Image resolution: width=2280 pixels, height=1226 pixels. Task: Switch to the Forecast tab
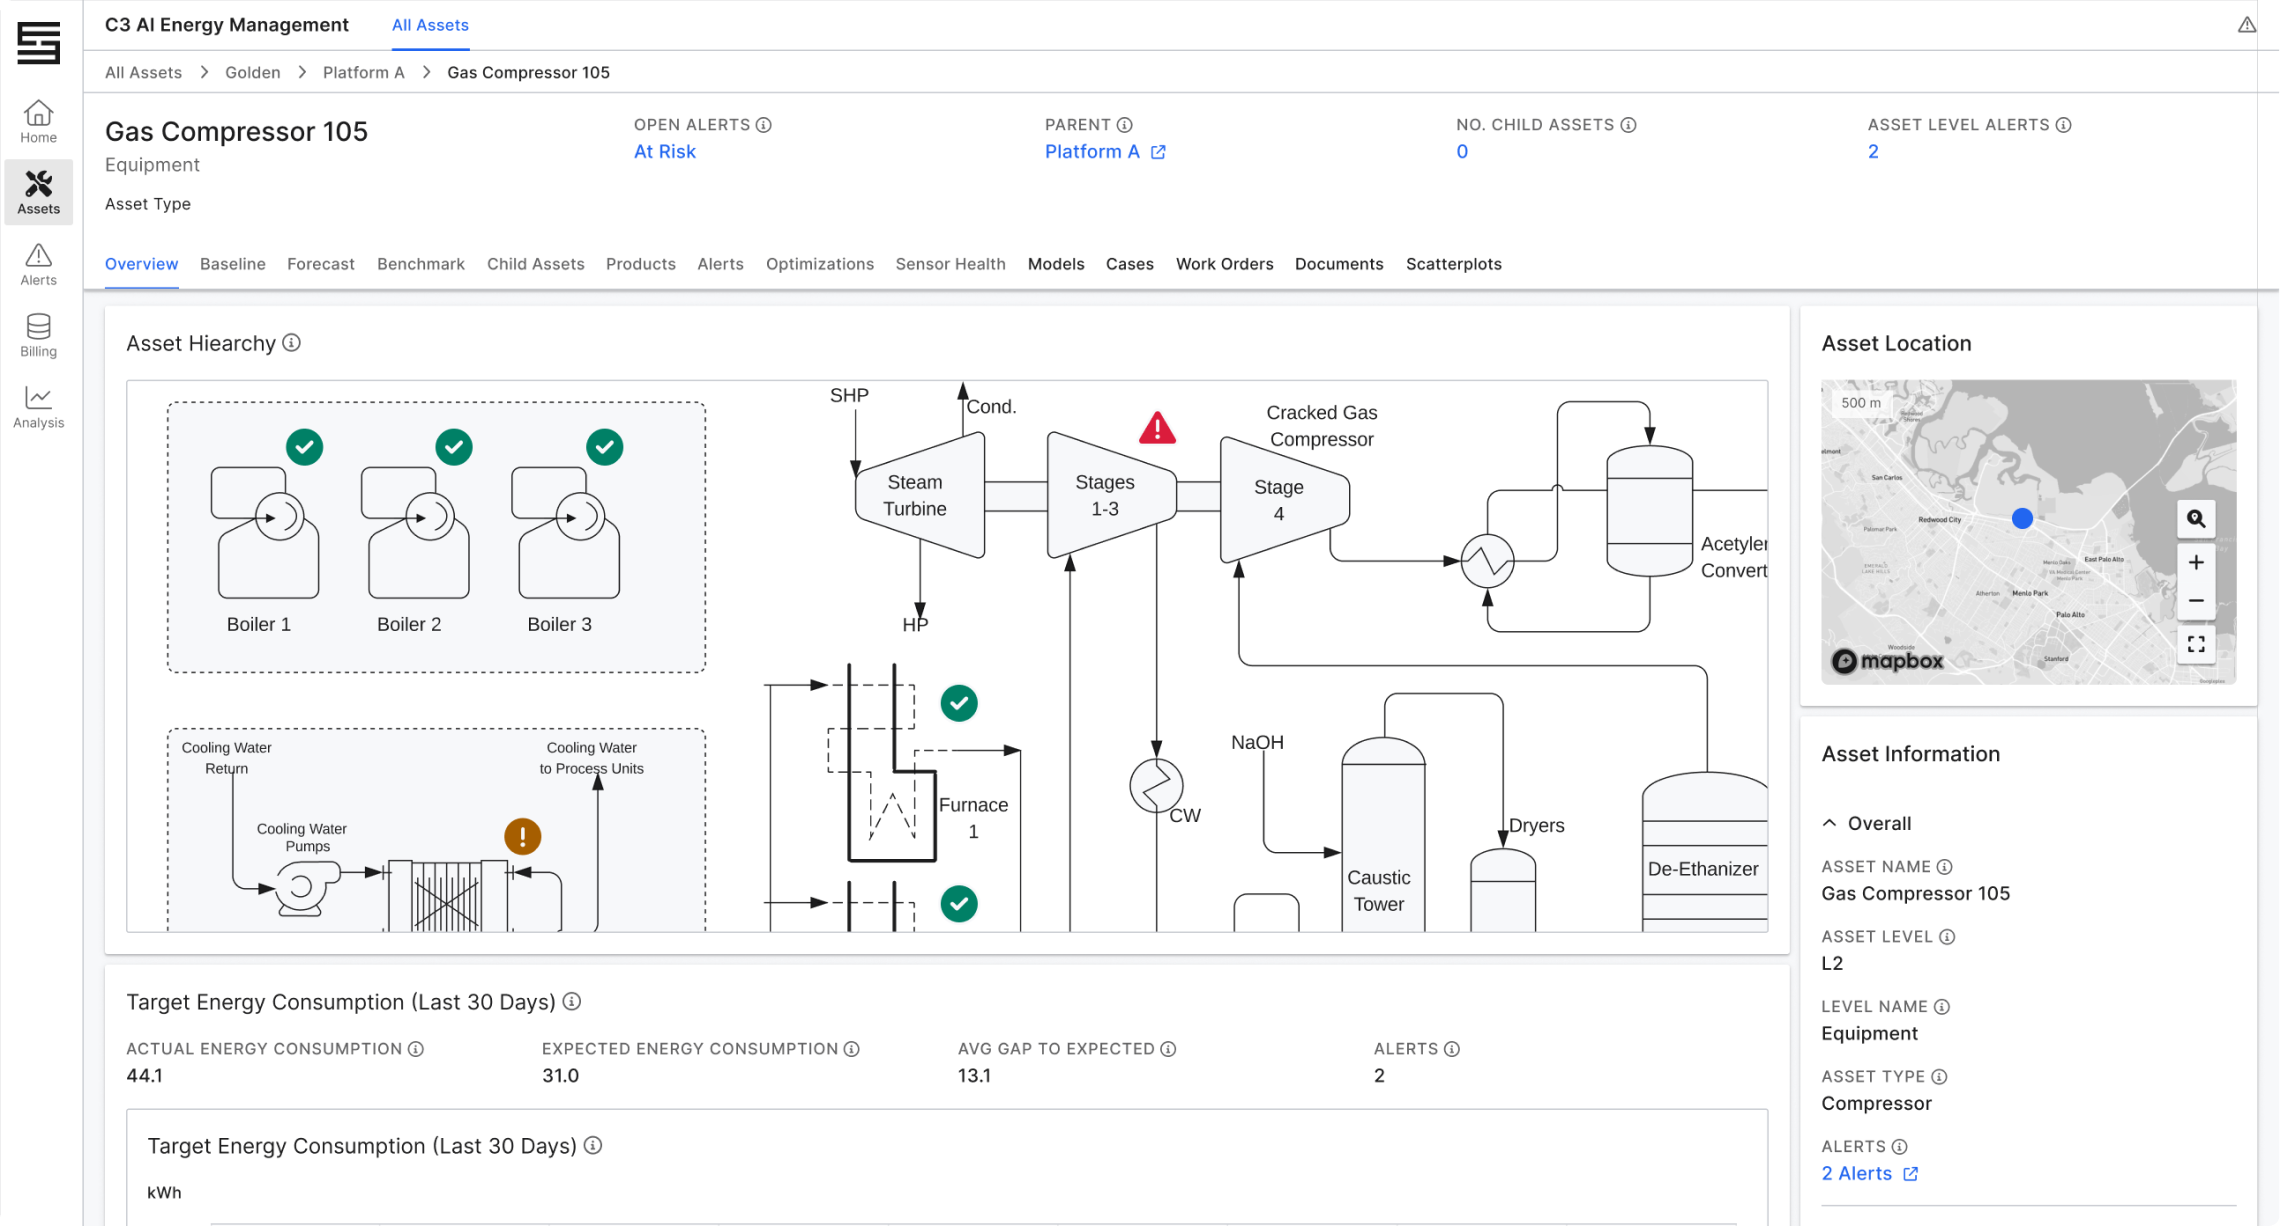pyautogui.click(x=321, y=264)
